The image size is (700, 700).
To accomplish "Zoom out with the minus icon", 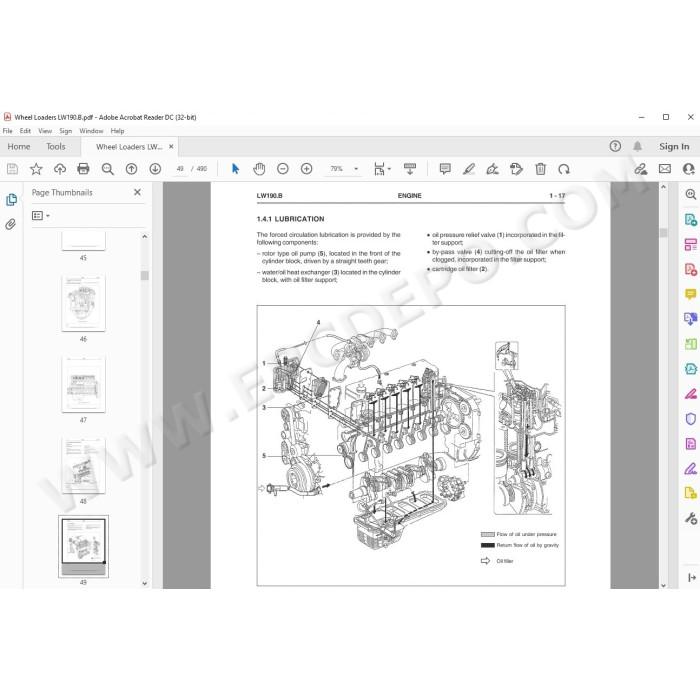I will (x=283, y=169).
